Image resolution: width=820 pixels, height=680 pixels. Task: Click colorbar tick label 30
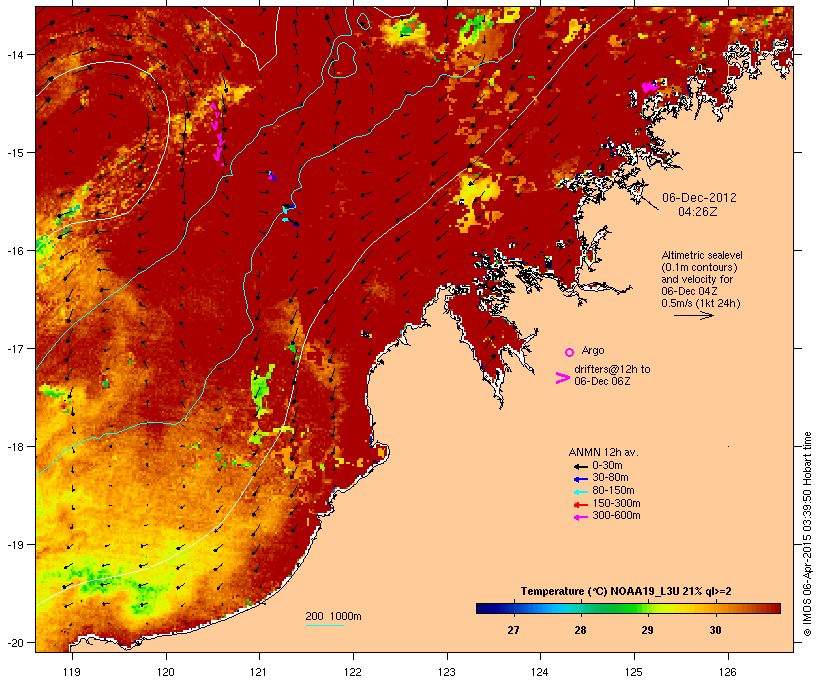(715, 630)
